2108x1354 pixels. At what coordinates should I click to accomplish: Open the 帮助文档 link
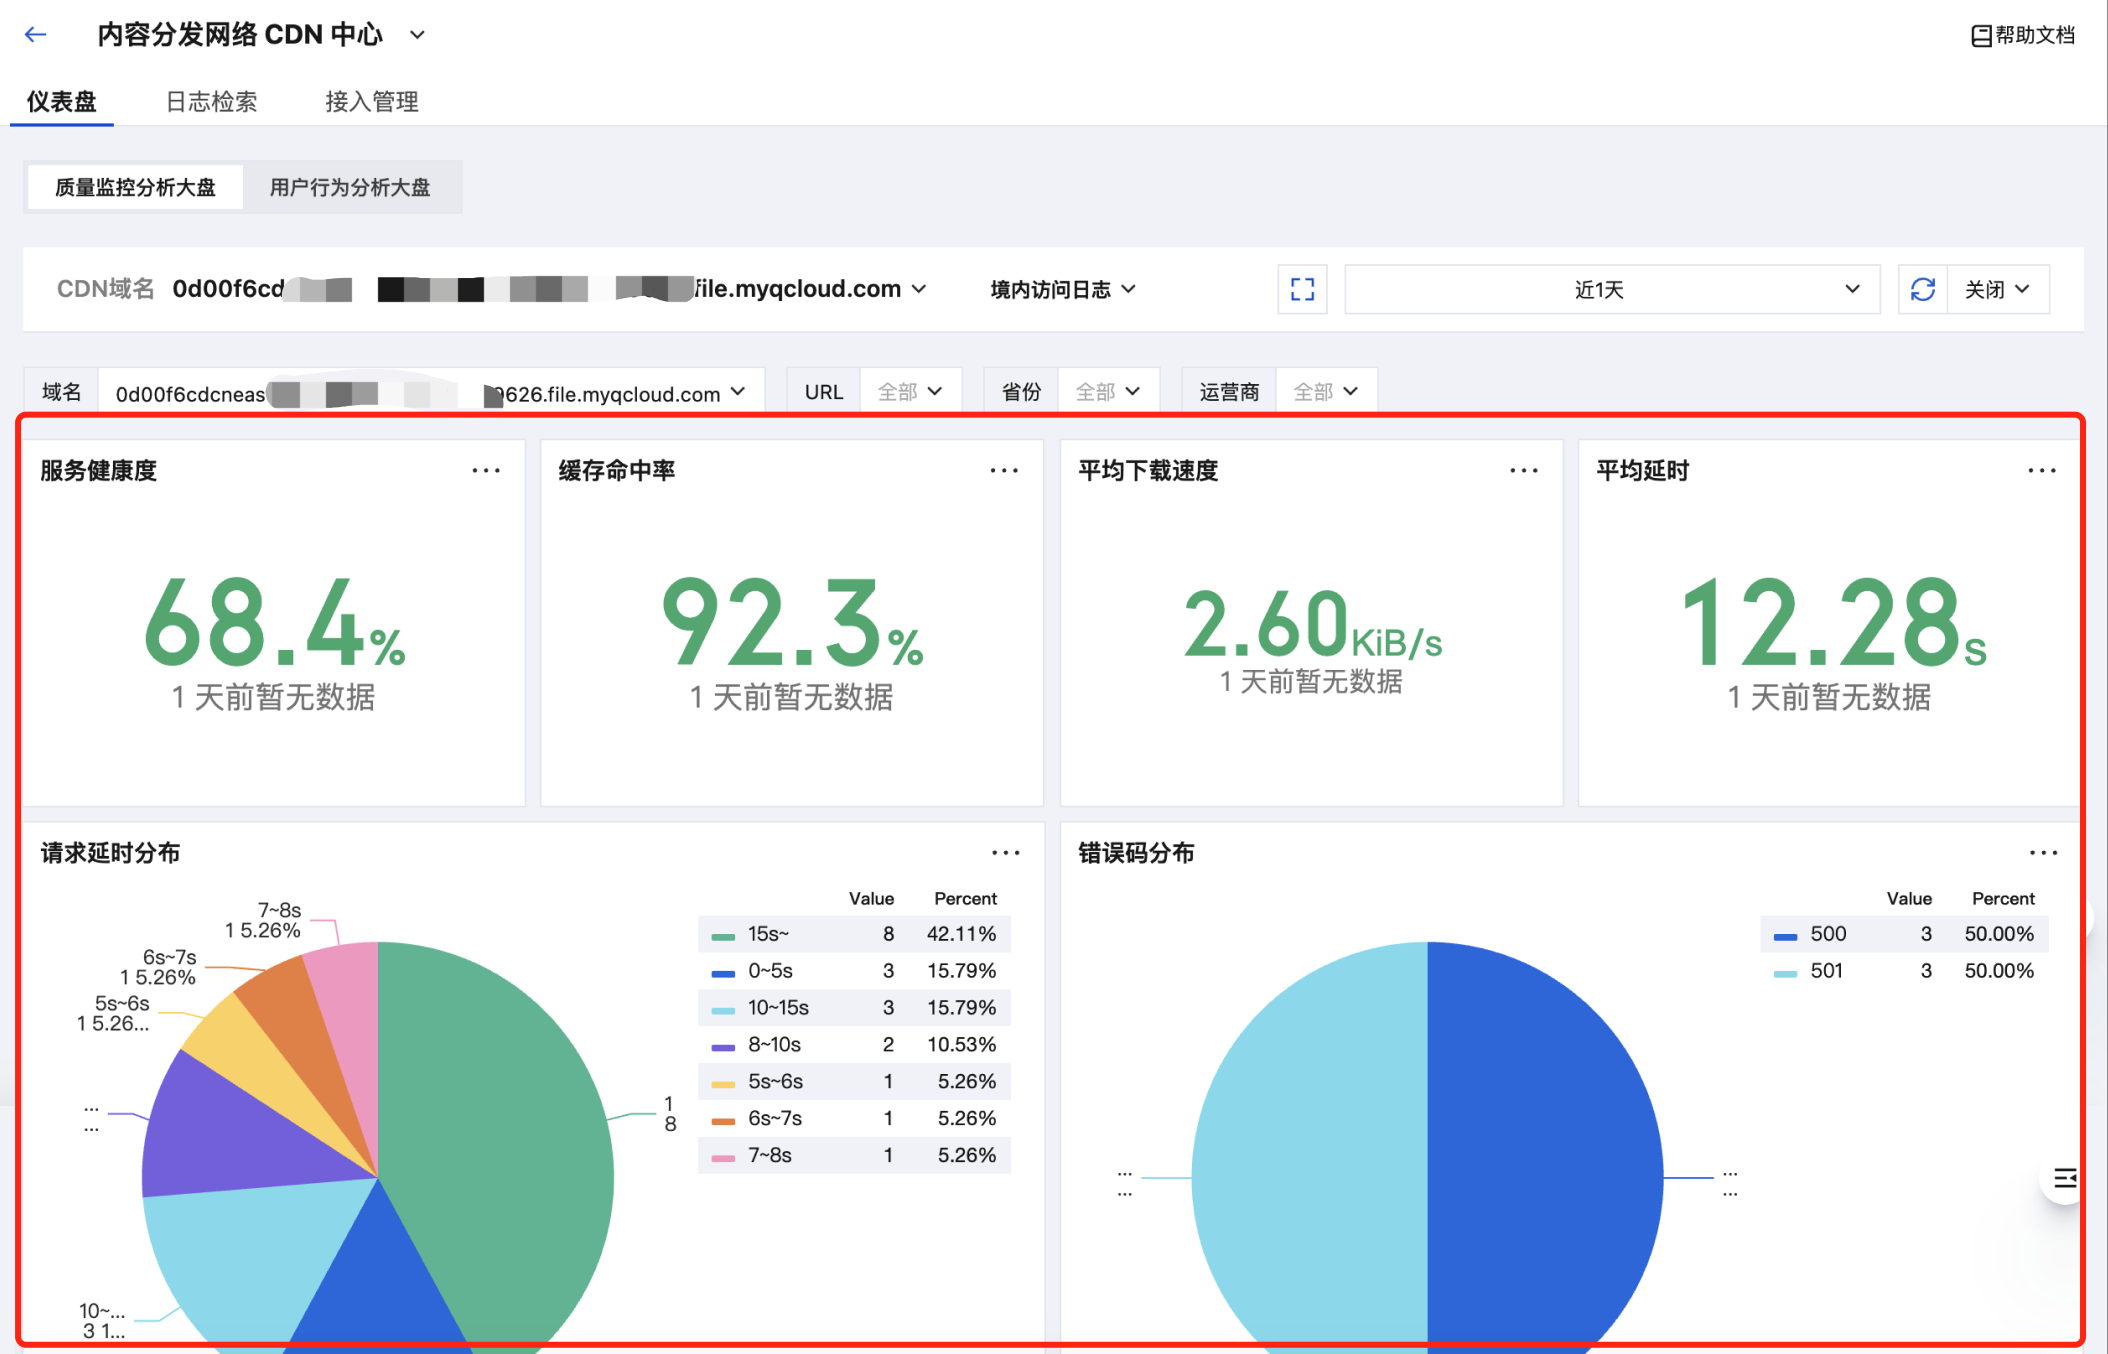point(2023,36)
